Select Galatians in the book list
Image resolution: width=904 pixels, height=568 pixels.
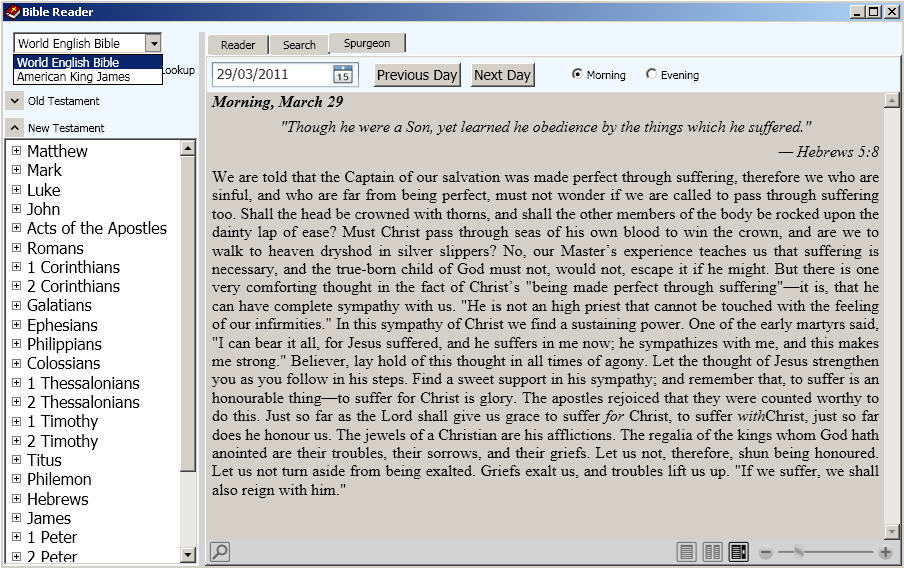tap(59, 305)
